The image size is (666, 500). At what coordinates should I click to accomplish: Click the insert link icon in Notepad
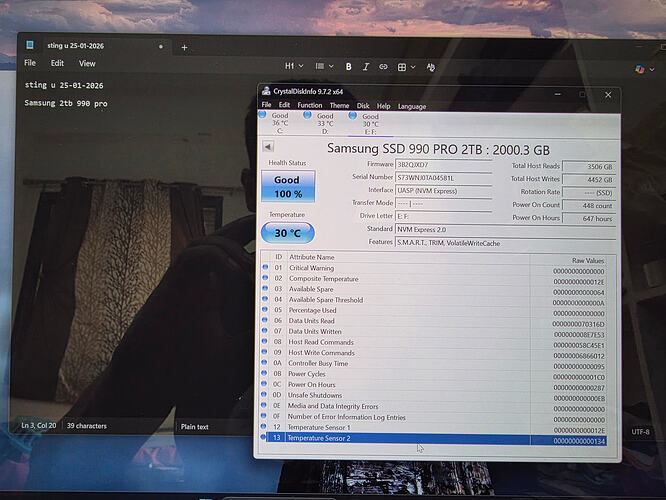click(383, 66)
